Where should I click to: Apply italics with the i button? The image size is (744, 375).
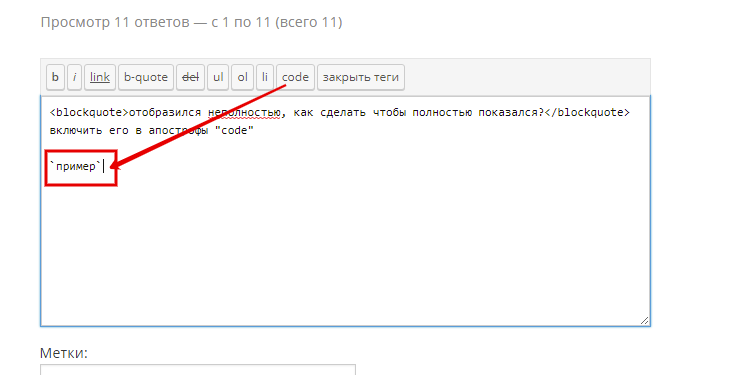pos(74,77)
